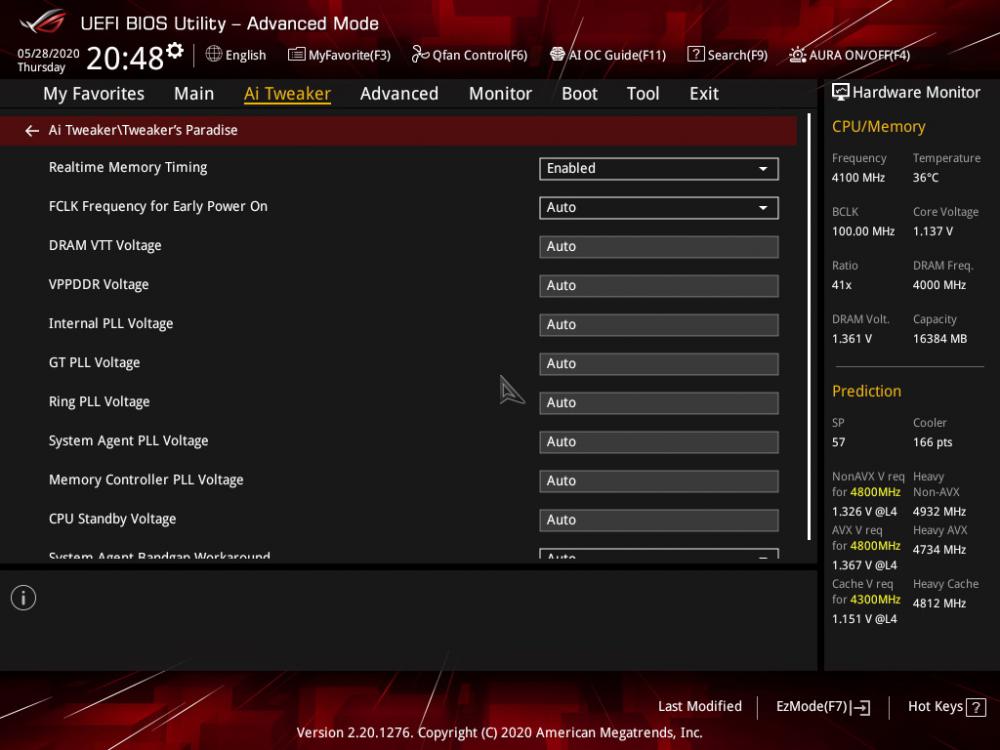
Task: Open the System Agent Bandgap Workaround dropdown
Action: click(659, 554)
